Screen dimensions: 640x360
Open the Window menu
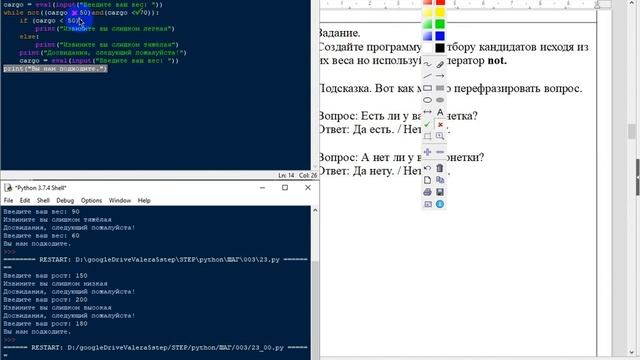[x=120, y=200]
